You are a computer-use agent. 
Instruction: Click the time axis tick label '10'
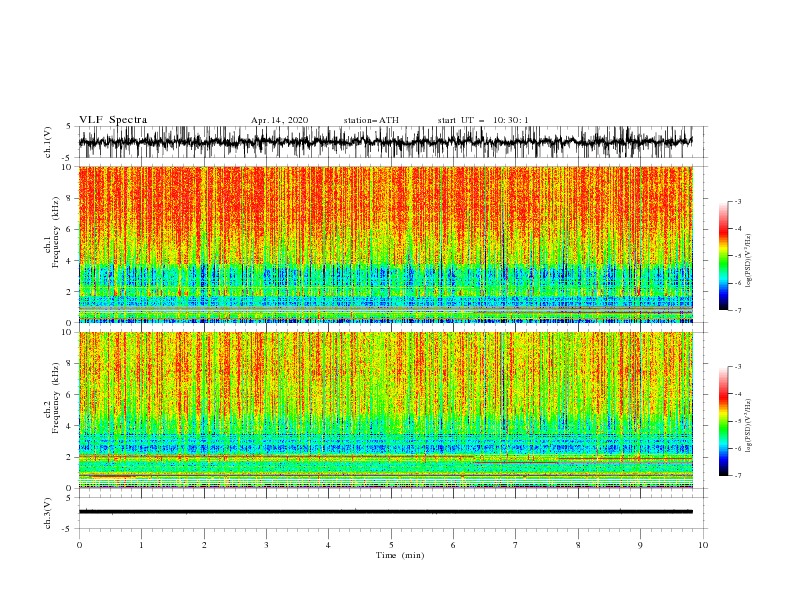(703, 545)
